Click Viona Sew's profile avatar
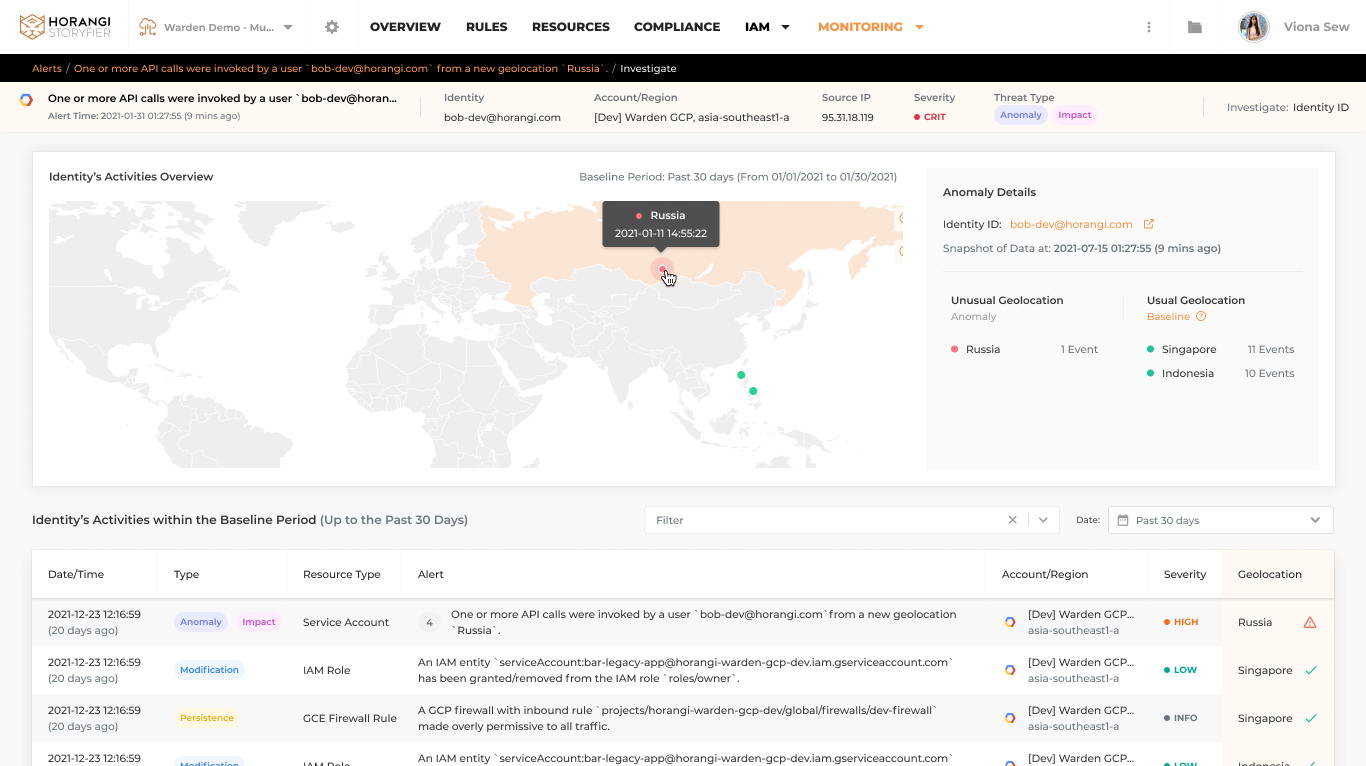Screen dimensions: 1366x766 tap(1253, 27)
